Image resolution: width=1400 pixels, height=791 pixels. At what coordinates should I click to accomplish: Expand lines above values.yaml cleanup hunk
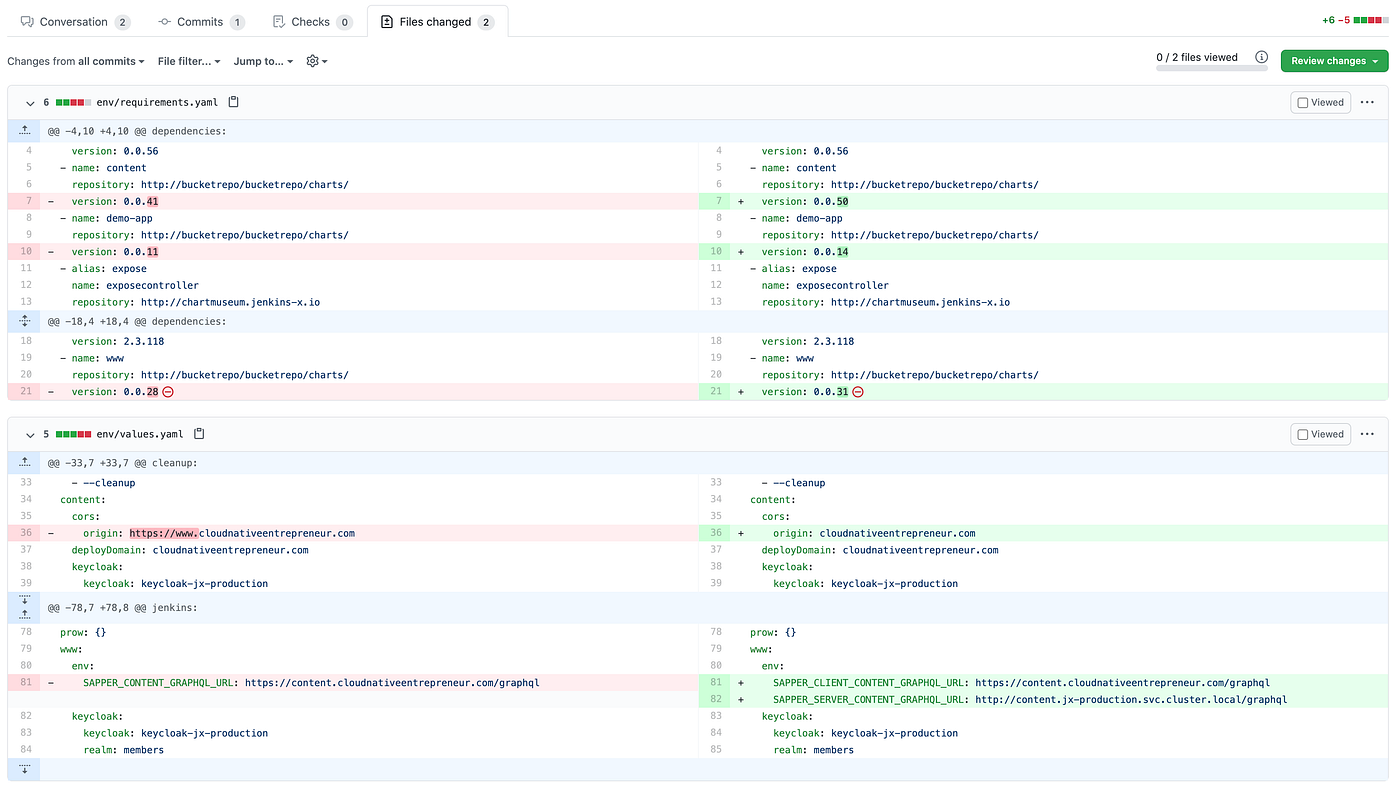24,462
